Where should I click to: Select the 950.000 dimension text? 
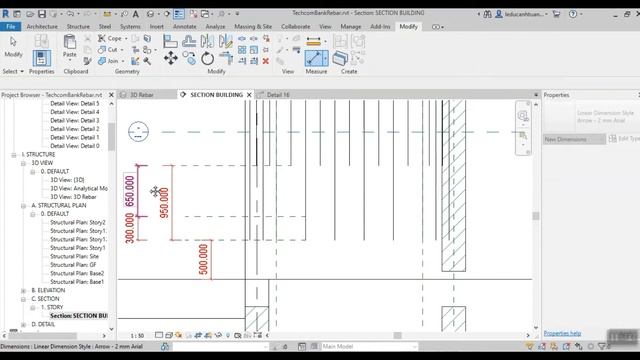(164, 202)
